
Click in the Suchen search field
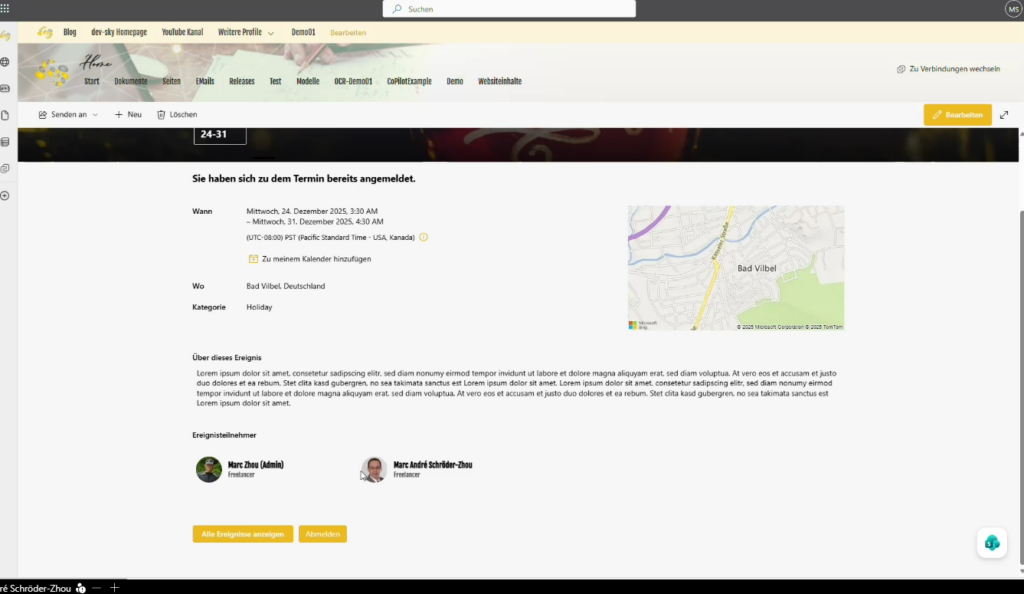[x=509, y=9]
